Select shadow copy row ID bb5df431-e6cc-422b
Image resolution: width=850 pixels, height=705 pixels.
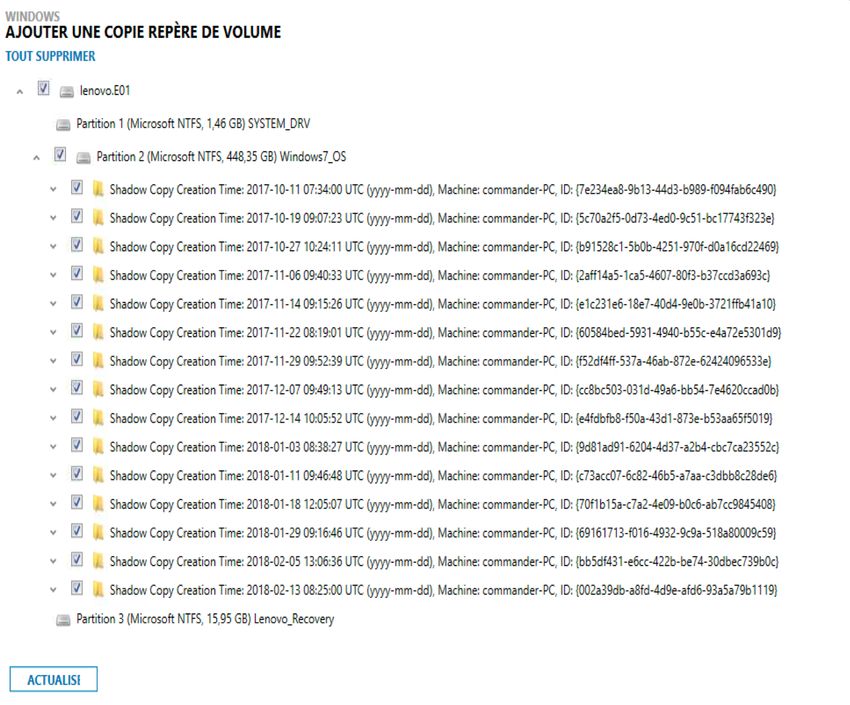point(444,561)
